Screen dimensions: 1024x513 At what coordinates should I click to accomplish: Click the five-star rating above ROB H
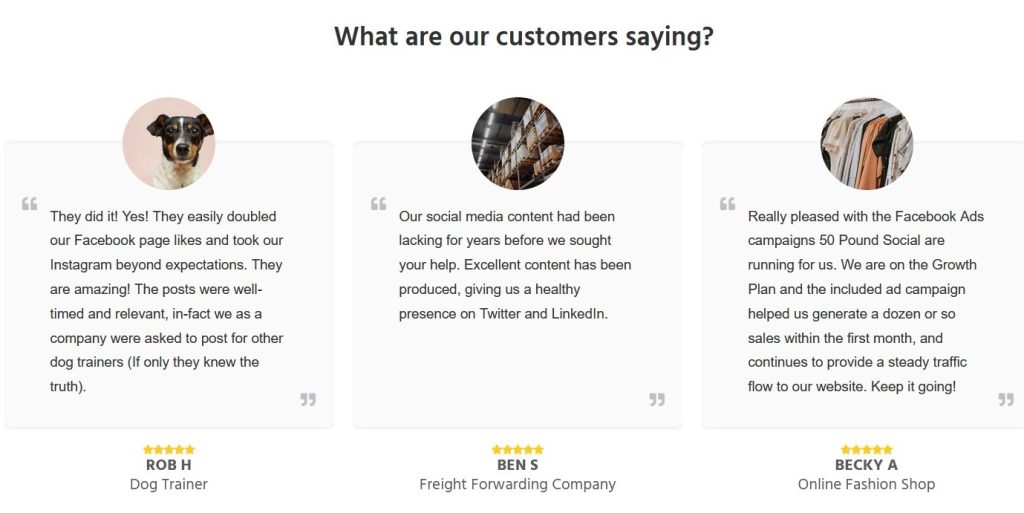168,450
